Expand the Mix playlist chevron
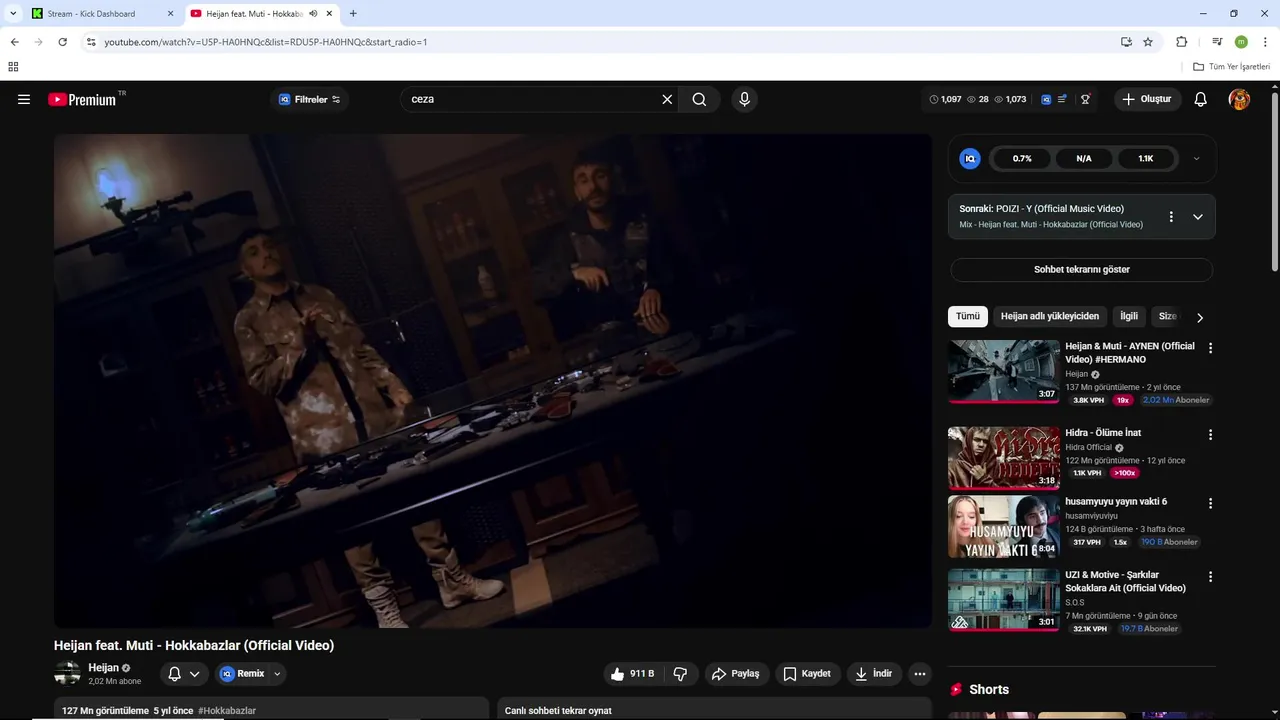Viewport: 1280px width, 720px height. 1198,216
